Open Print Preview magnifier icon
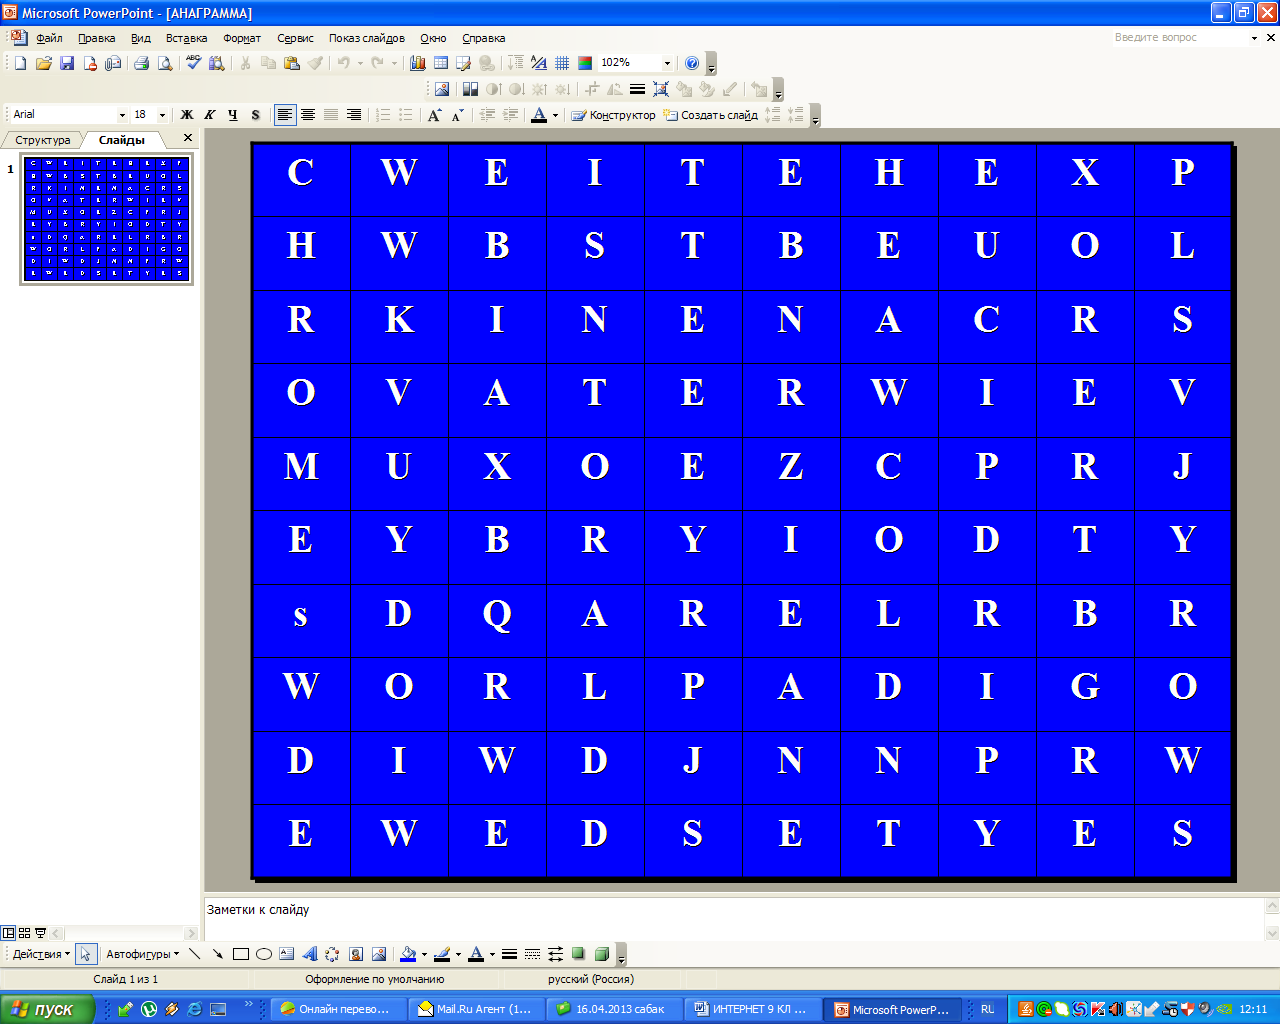The width and height of the screenshot is (1280, 1024). pos(165,63)
